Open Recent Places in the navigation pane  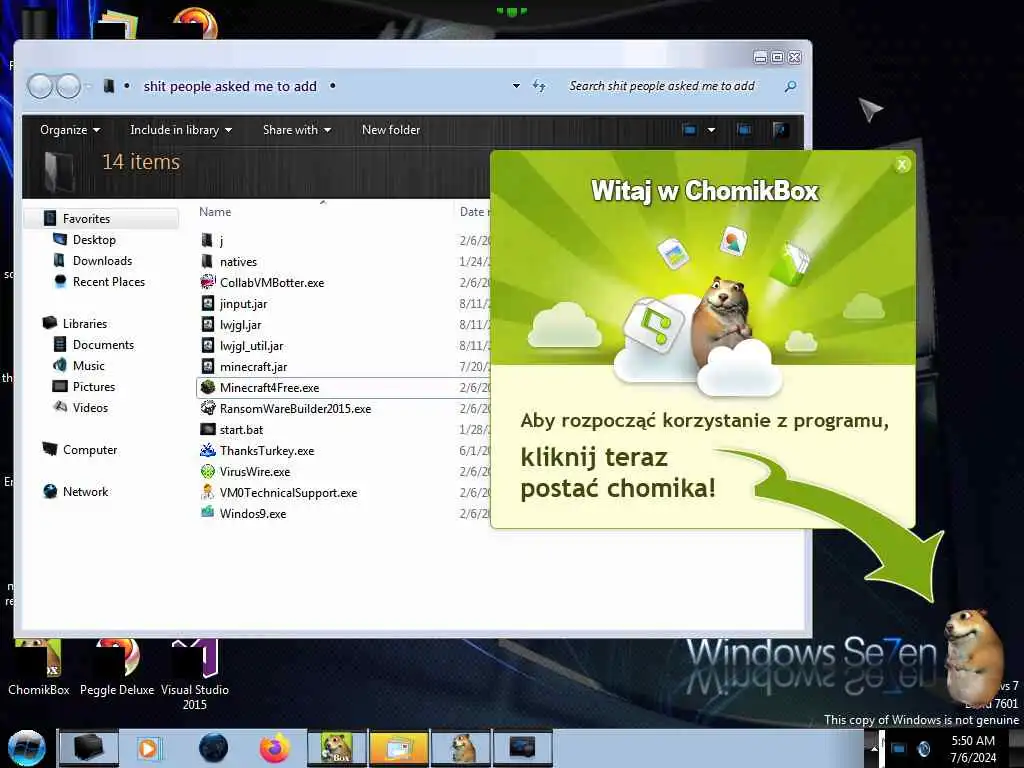click(x=109, y=281)
